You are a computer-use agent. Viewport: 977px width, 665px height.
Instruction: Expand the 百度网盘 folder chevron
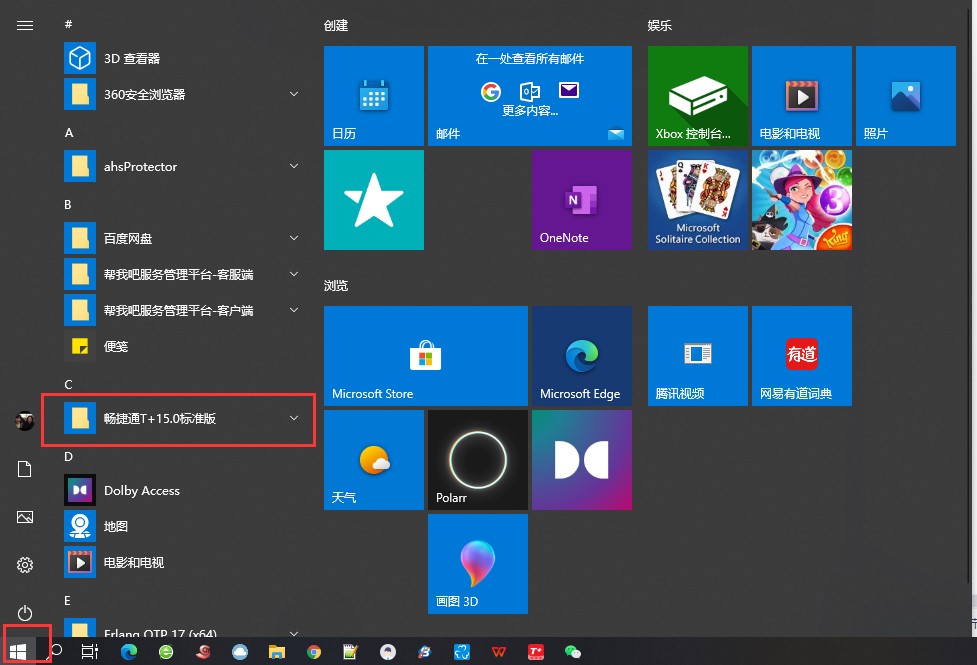coord(293,238)
